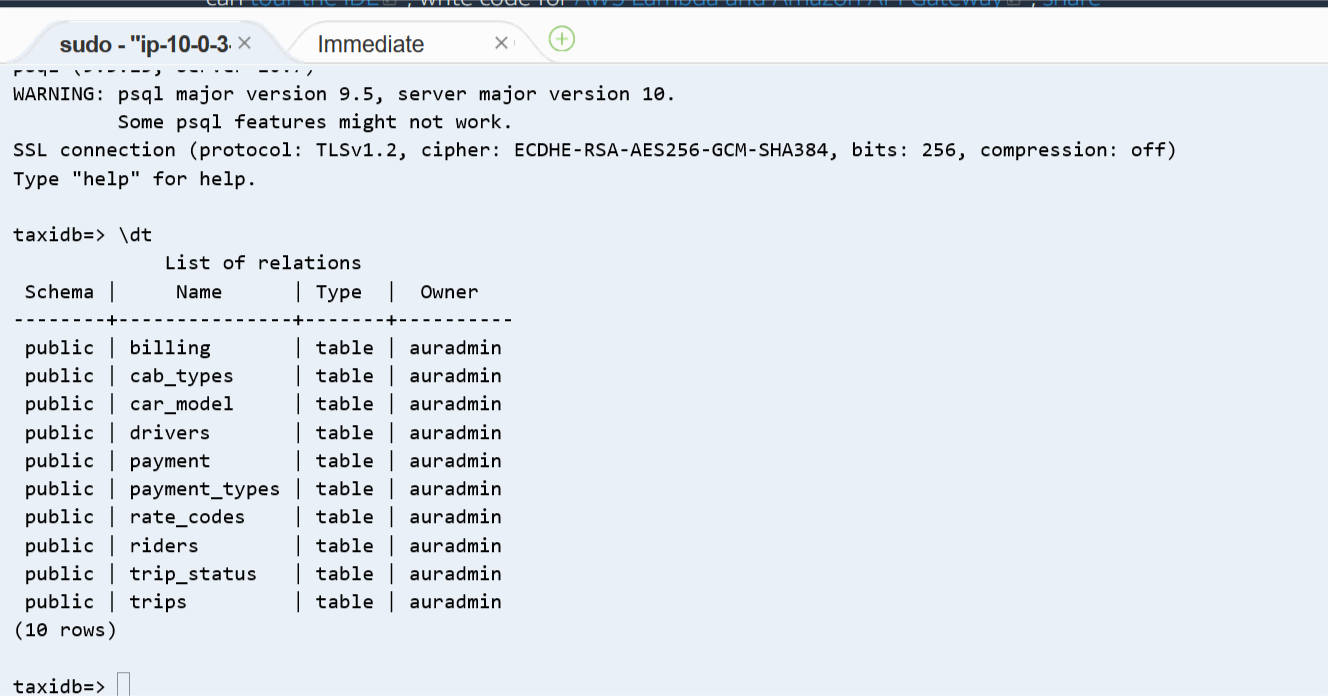
Task: Click the car_model table name
Action: point(181,404)
